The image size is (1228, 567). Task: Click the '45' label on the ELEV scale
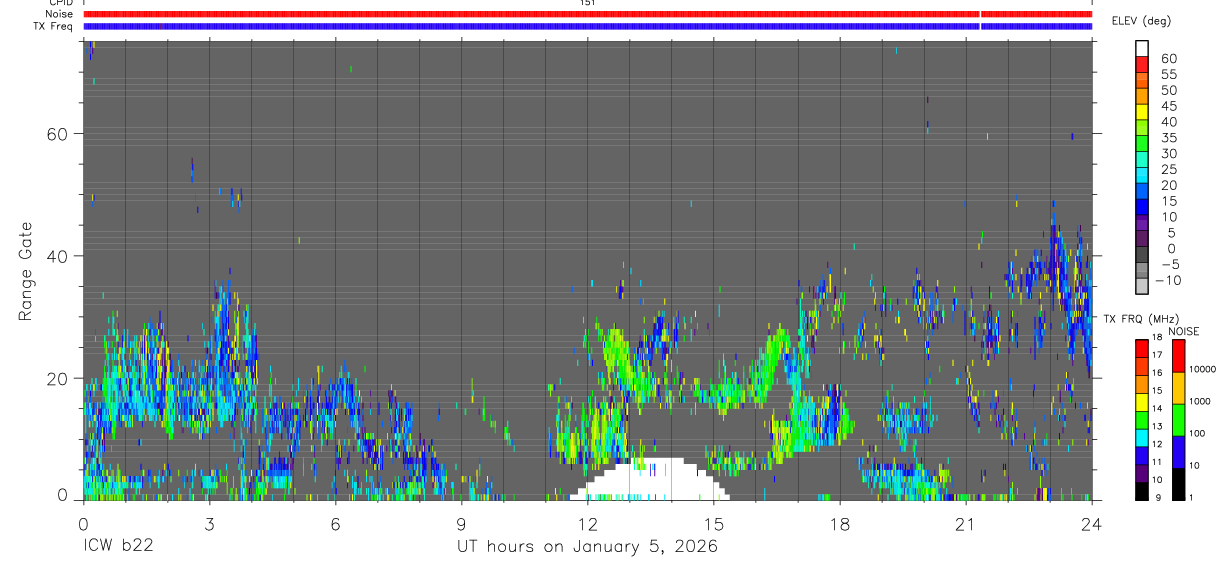pyautogui.click(x=1167, y=106)
